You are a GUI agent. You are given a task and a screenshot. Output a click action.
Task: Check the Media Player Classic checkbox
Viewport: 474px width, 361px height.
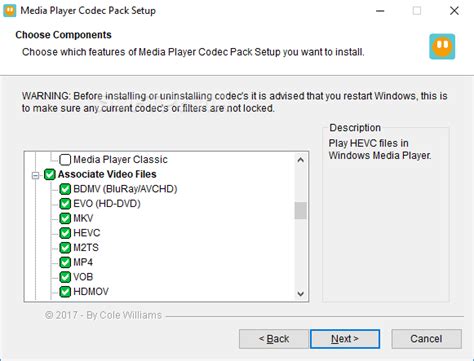pyautogui.click(x=65, y=160)
